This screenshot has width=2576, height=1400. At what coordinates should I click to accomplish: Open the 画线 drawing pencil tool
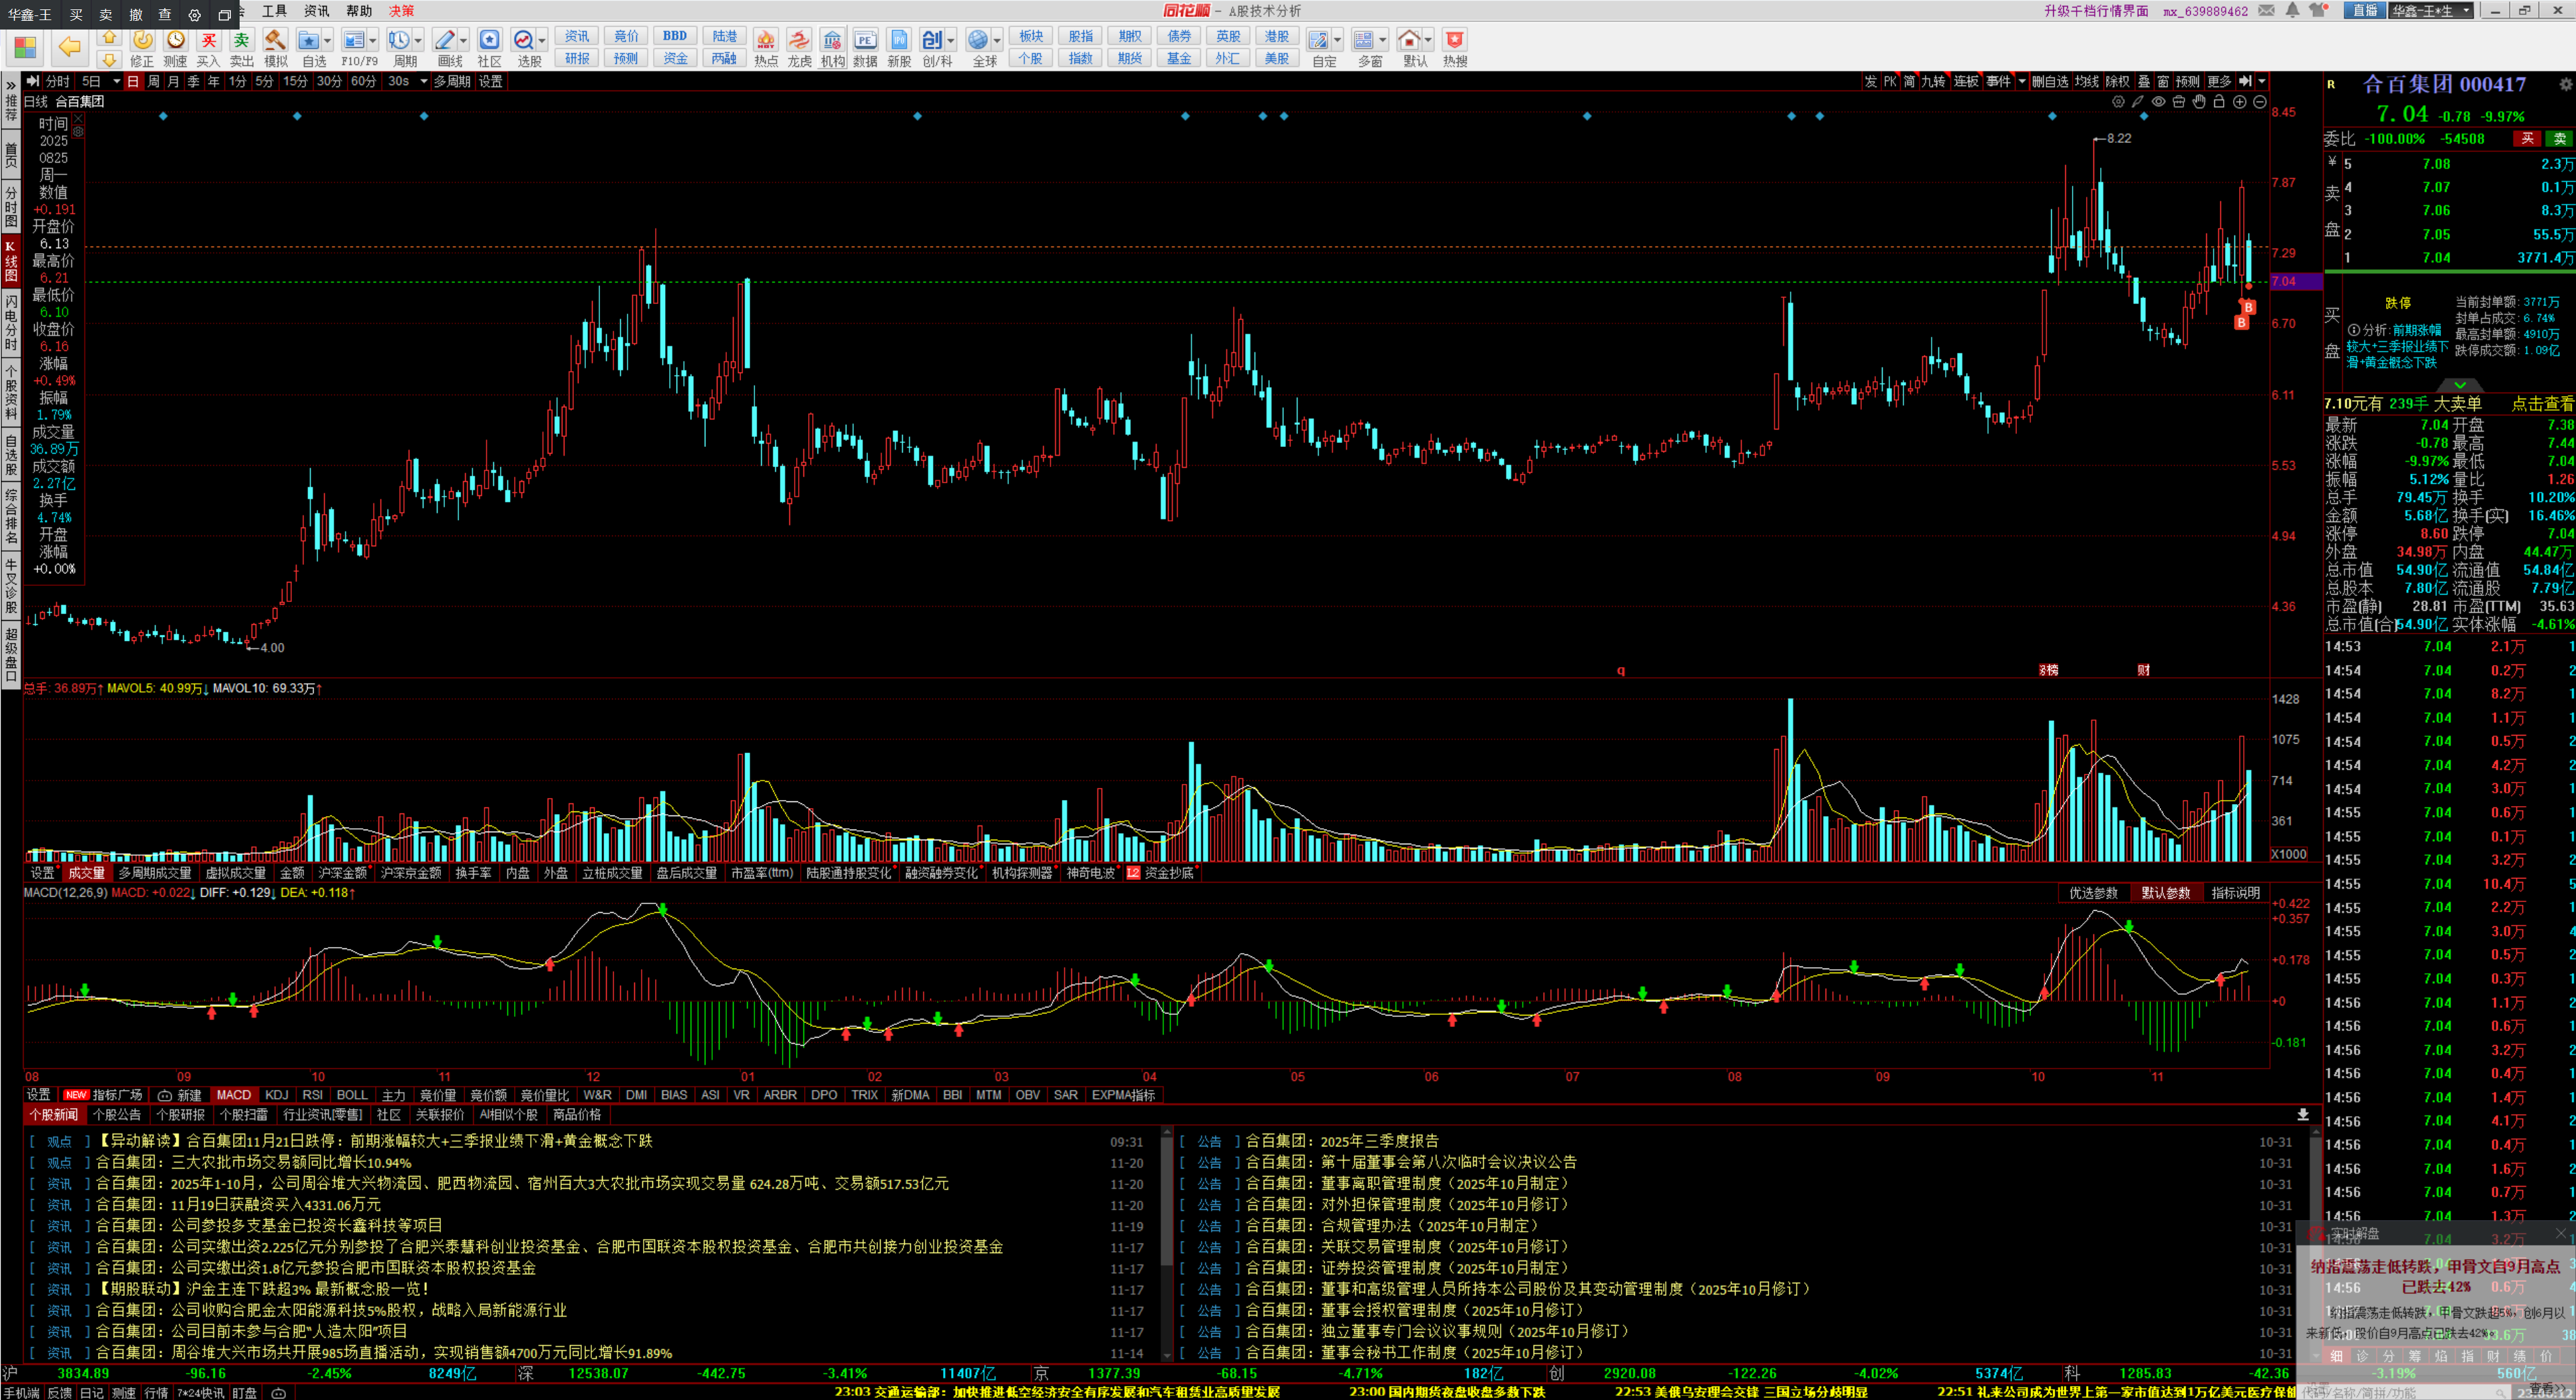[444, 40]
